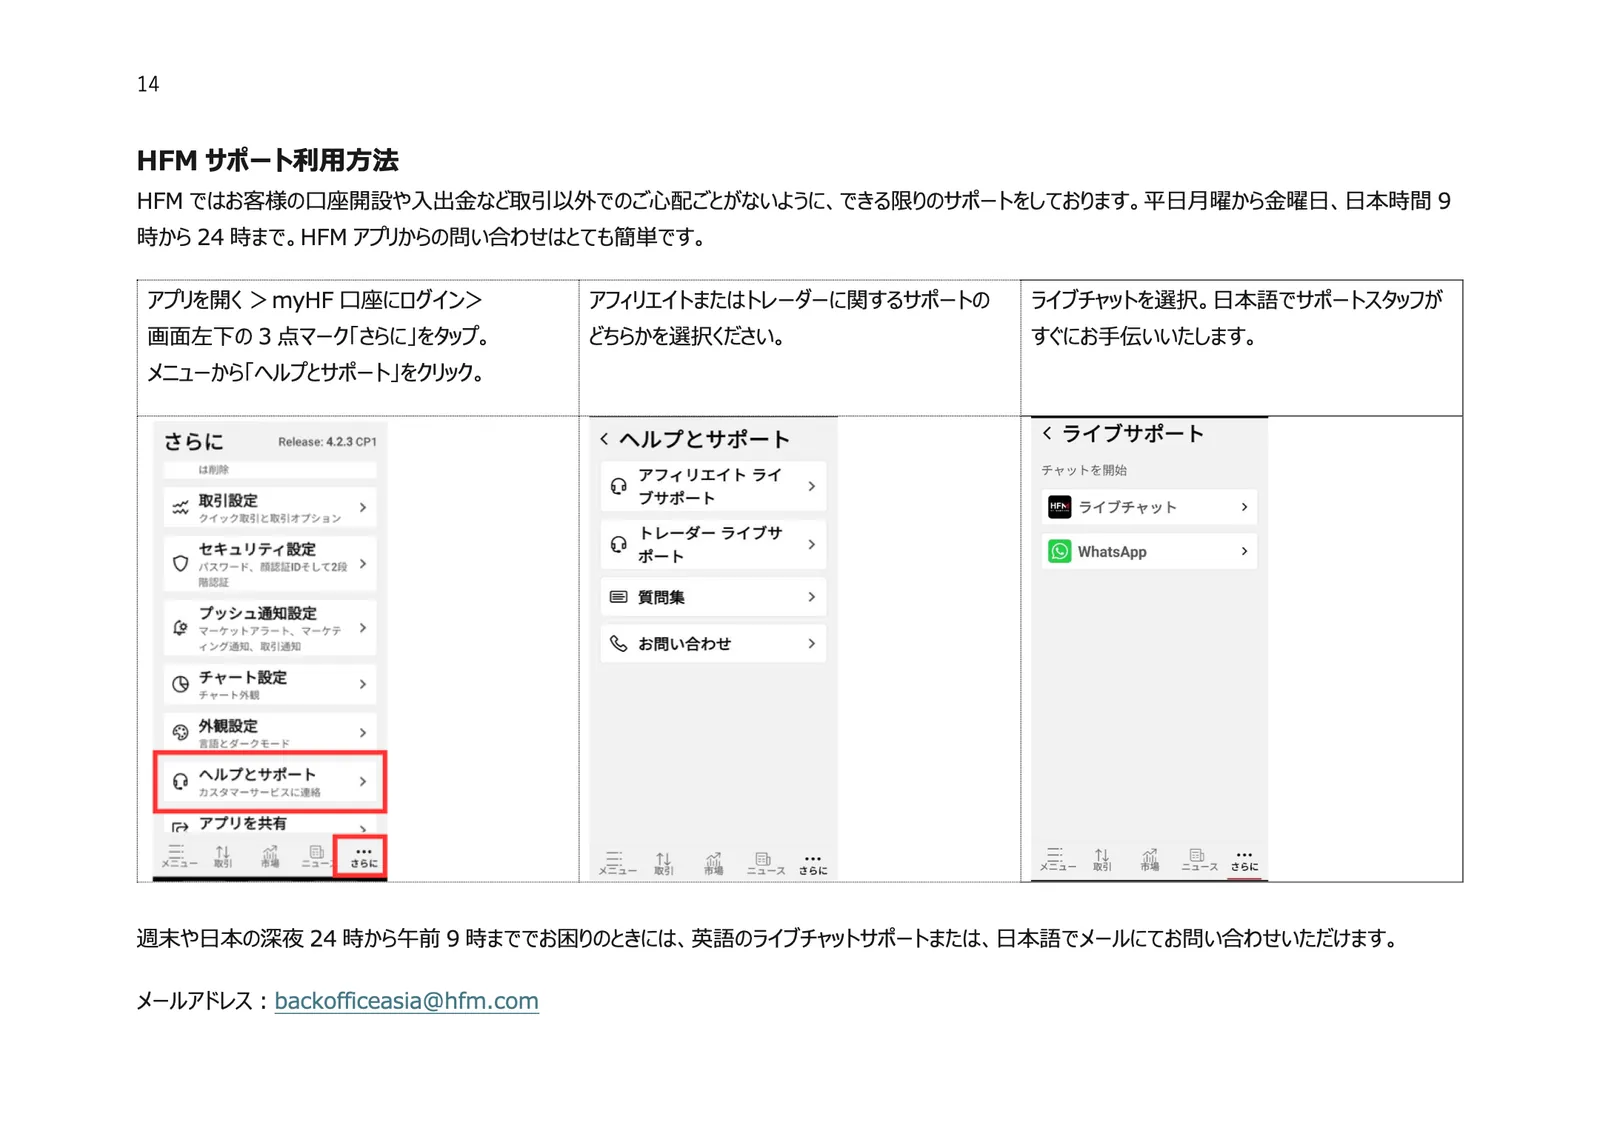Viewport: 1600px width, 1131px height.
Task: Click the list icon beside 質問集
Action: 619,597
